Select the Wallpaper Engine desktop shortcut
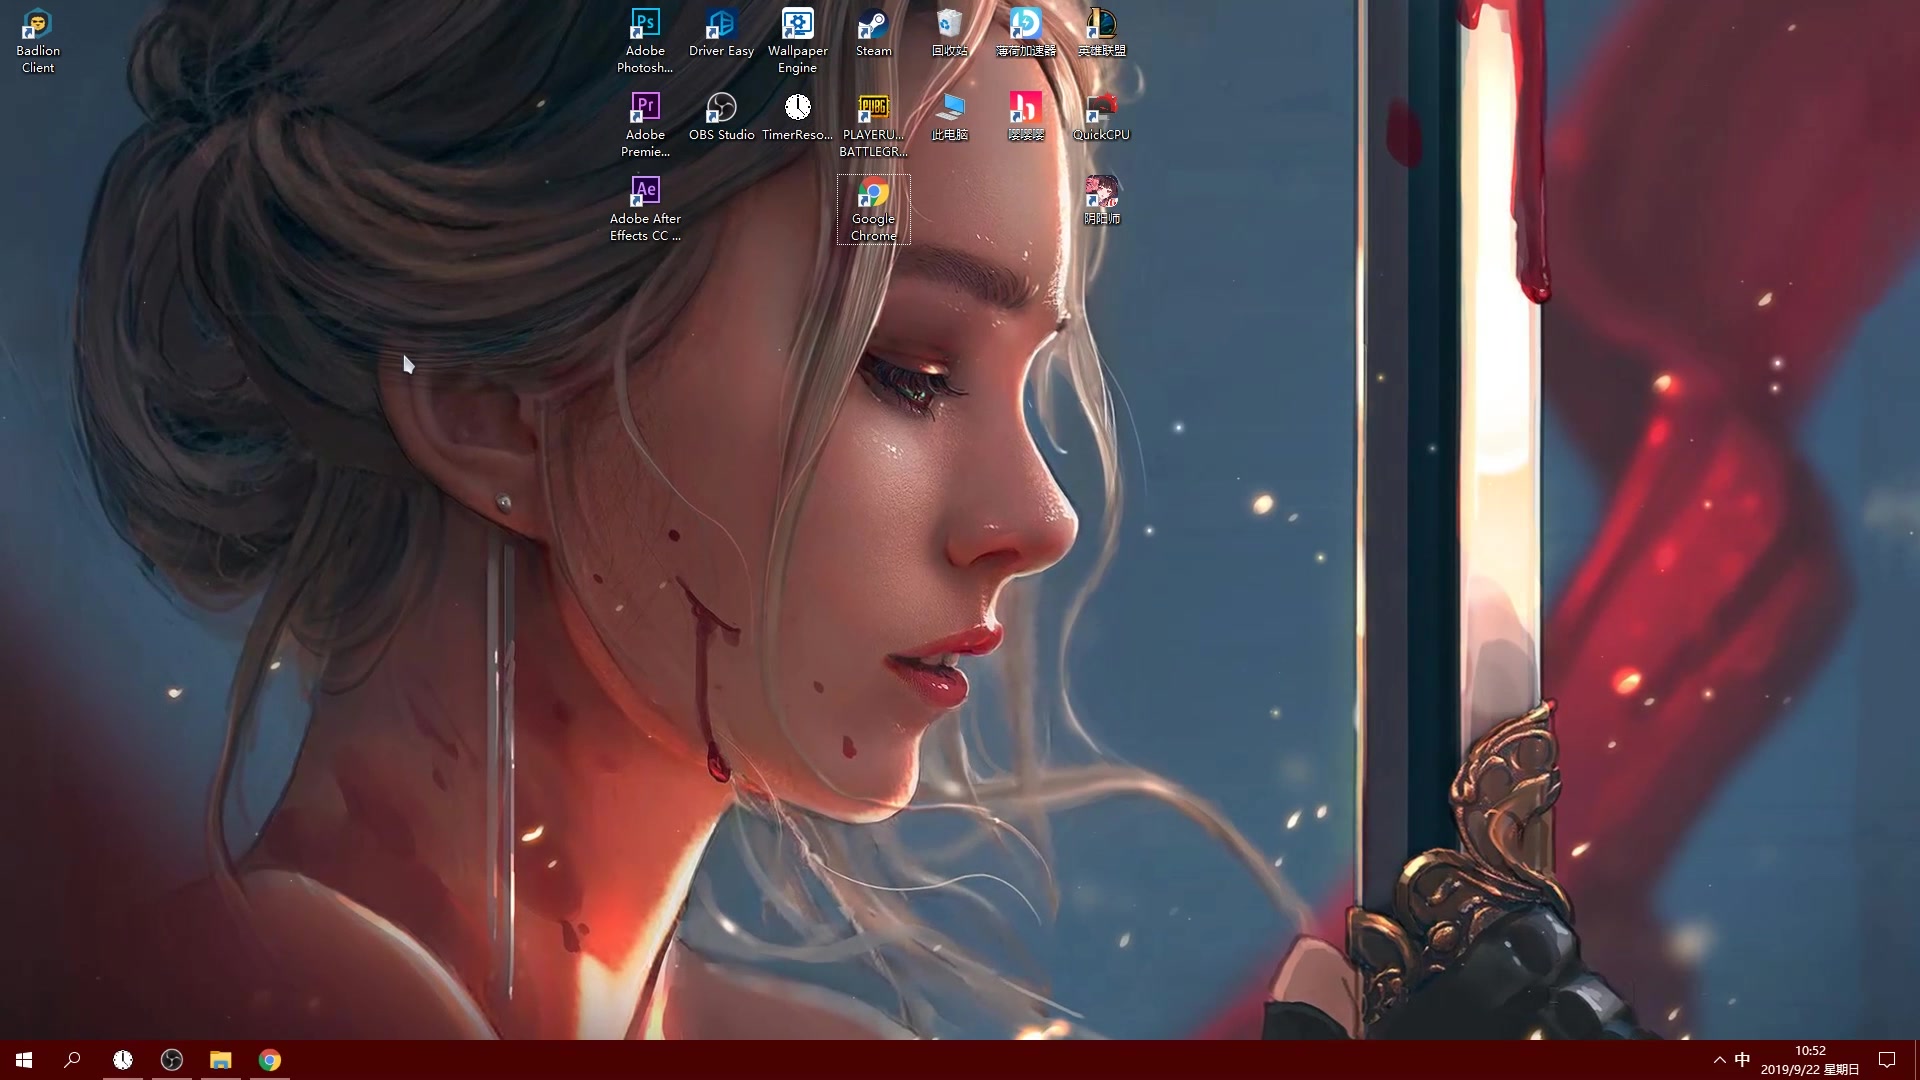 click(797, 40)
